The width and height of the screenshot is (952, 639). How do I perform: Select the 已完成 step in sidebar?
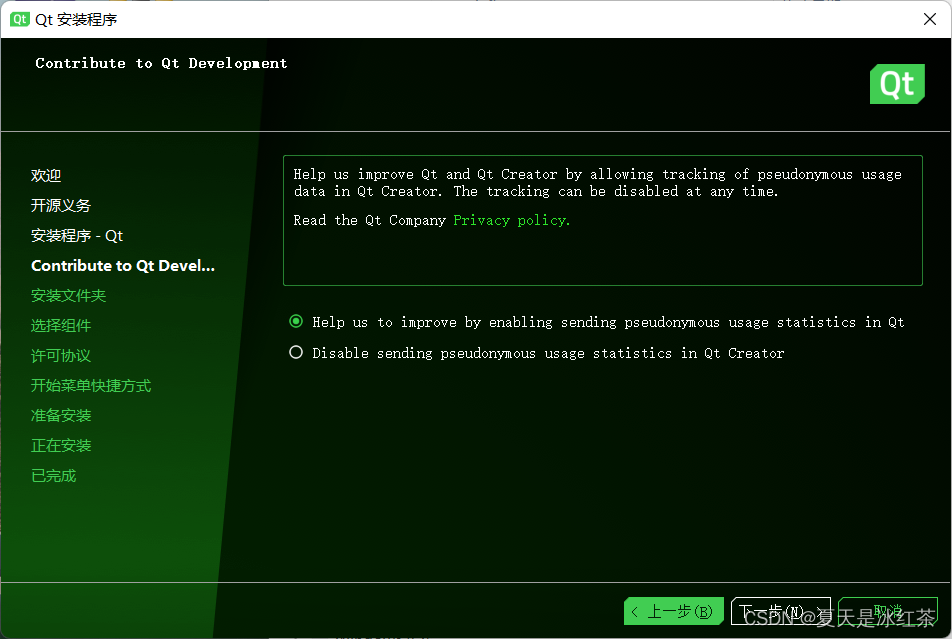(x=53, y=476)
